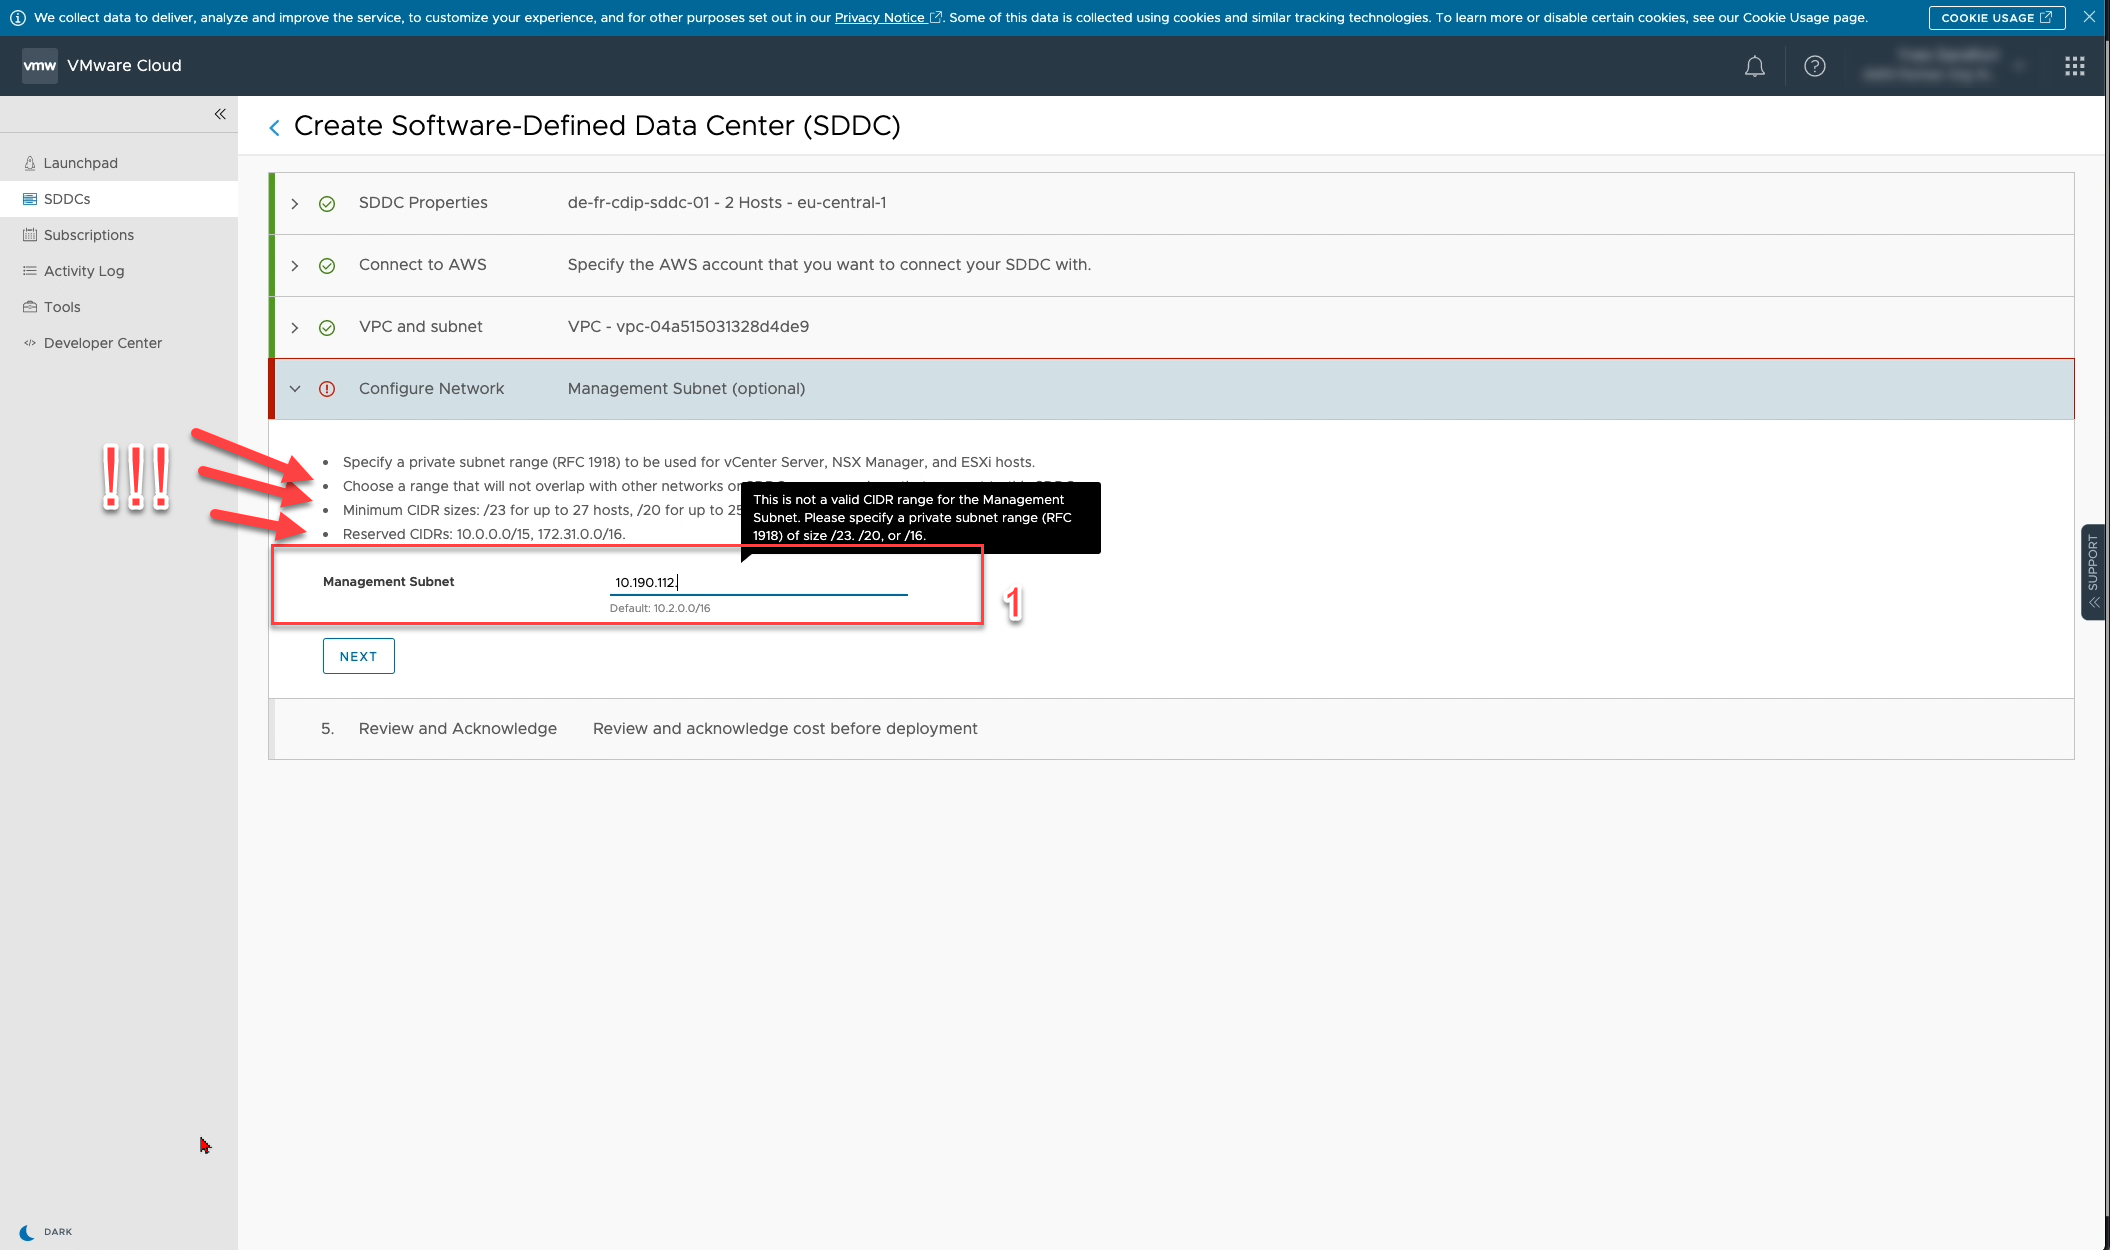Open the help question mark icon
This screenshot has height=1250, width=2110.
[x=1814, y=66]
